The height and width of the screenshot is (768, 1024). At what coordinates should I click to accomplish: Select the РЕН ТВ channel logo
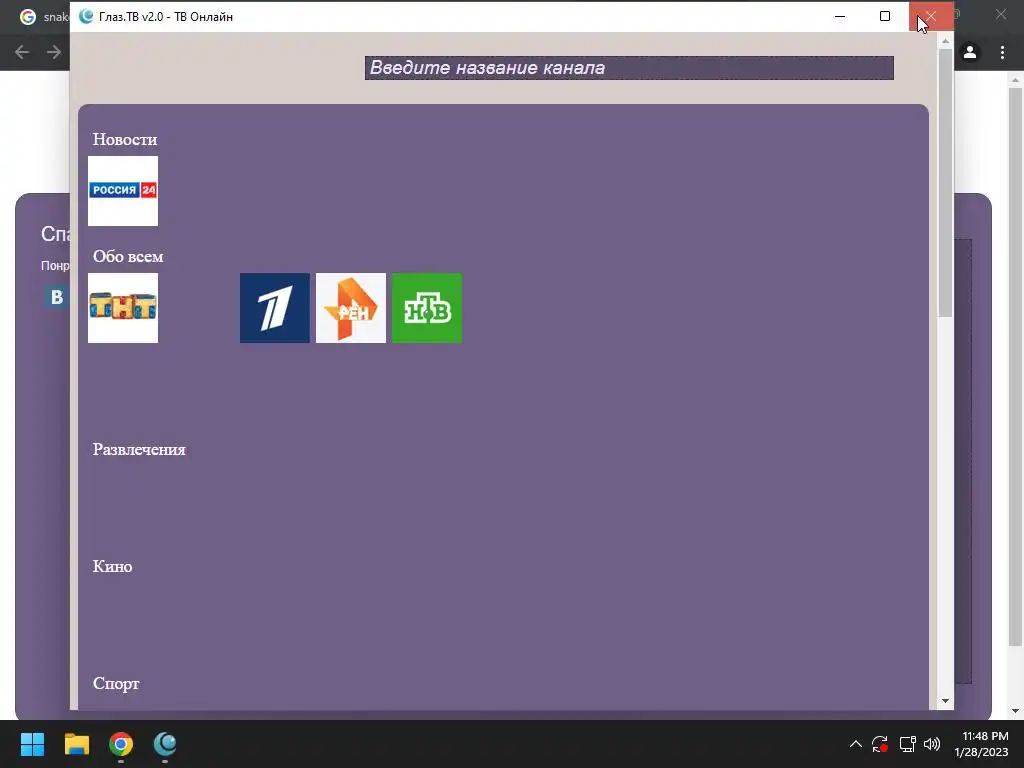point(351,308)
